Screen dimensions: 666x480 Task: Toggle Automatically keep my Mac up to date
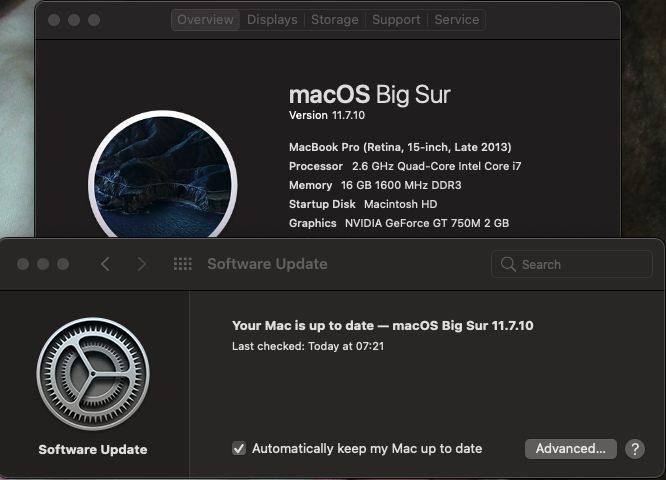(239, 449)
